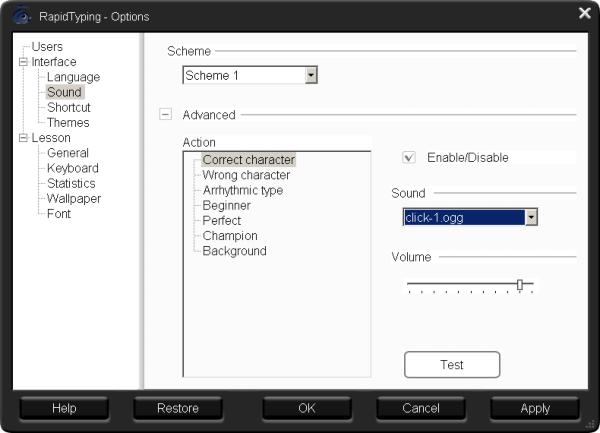Viewport: 600px width, 433px height.
Task: Select Champion action
Action: 230,236
